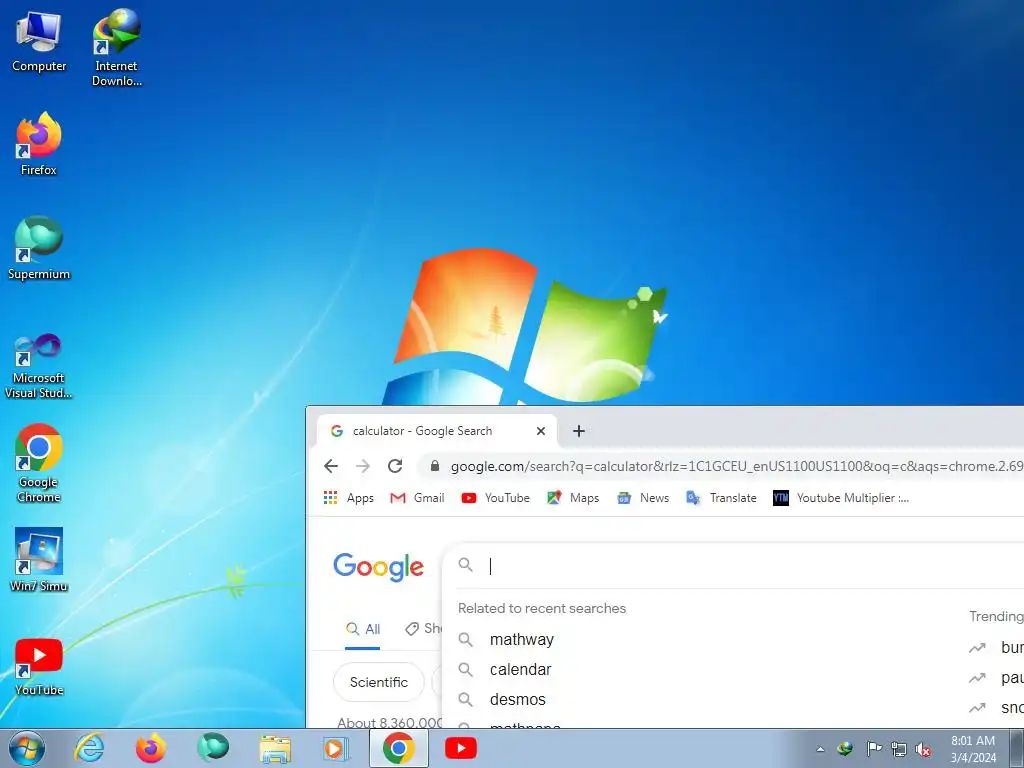
Task: Choose the desmos search suggestion
Action: (x=518, y=699)
